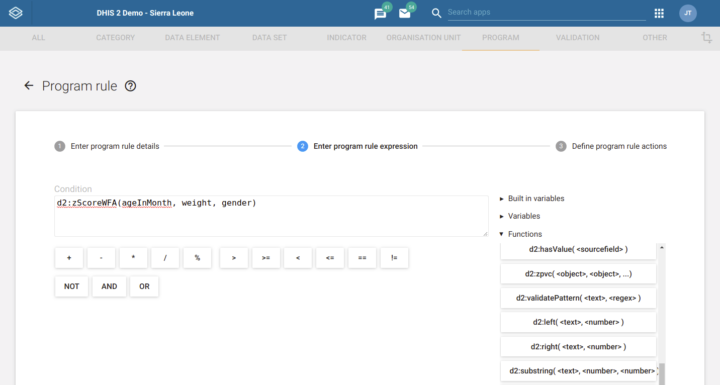Insert the NOT logical operator
720x385 pixels.
(71, 286)
